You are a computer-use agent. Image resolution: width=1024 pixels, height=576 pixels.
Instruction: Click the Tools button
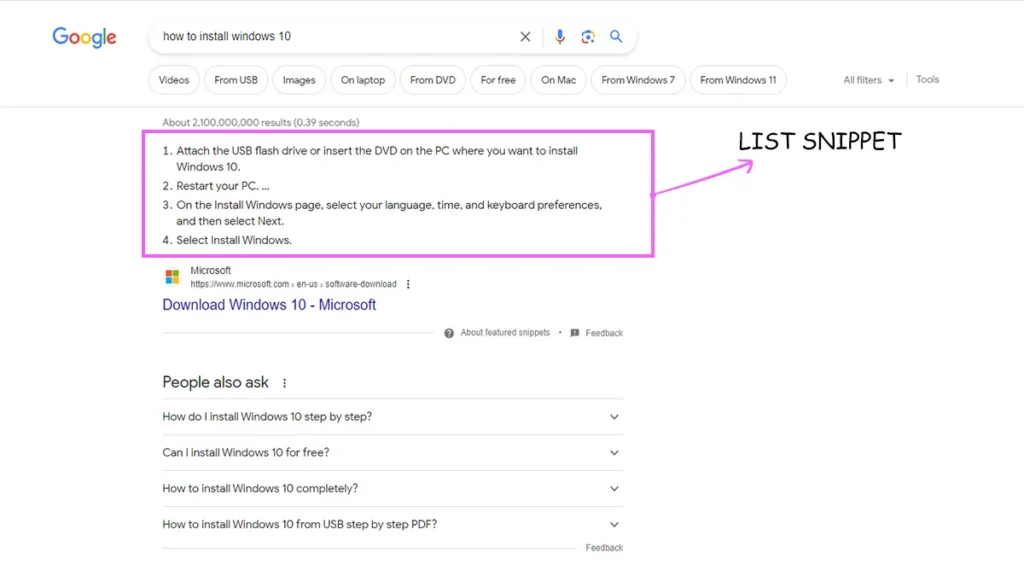coord(927,79)
